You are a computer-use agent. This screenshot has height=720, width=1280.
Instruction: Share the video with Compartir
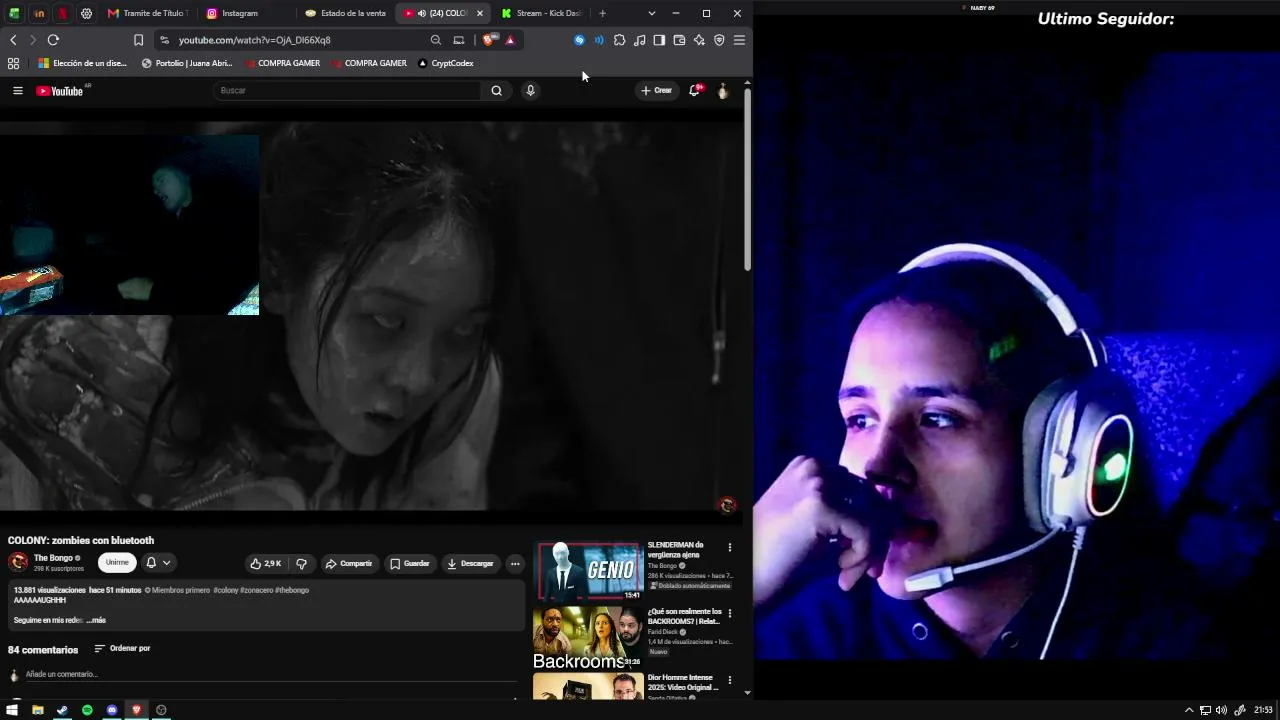(x=349, y=564)
